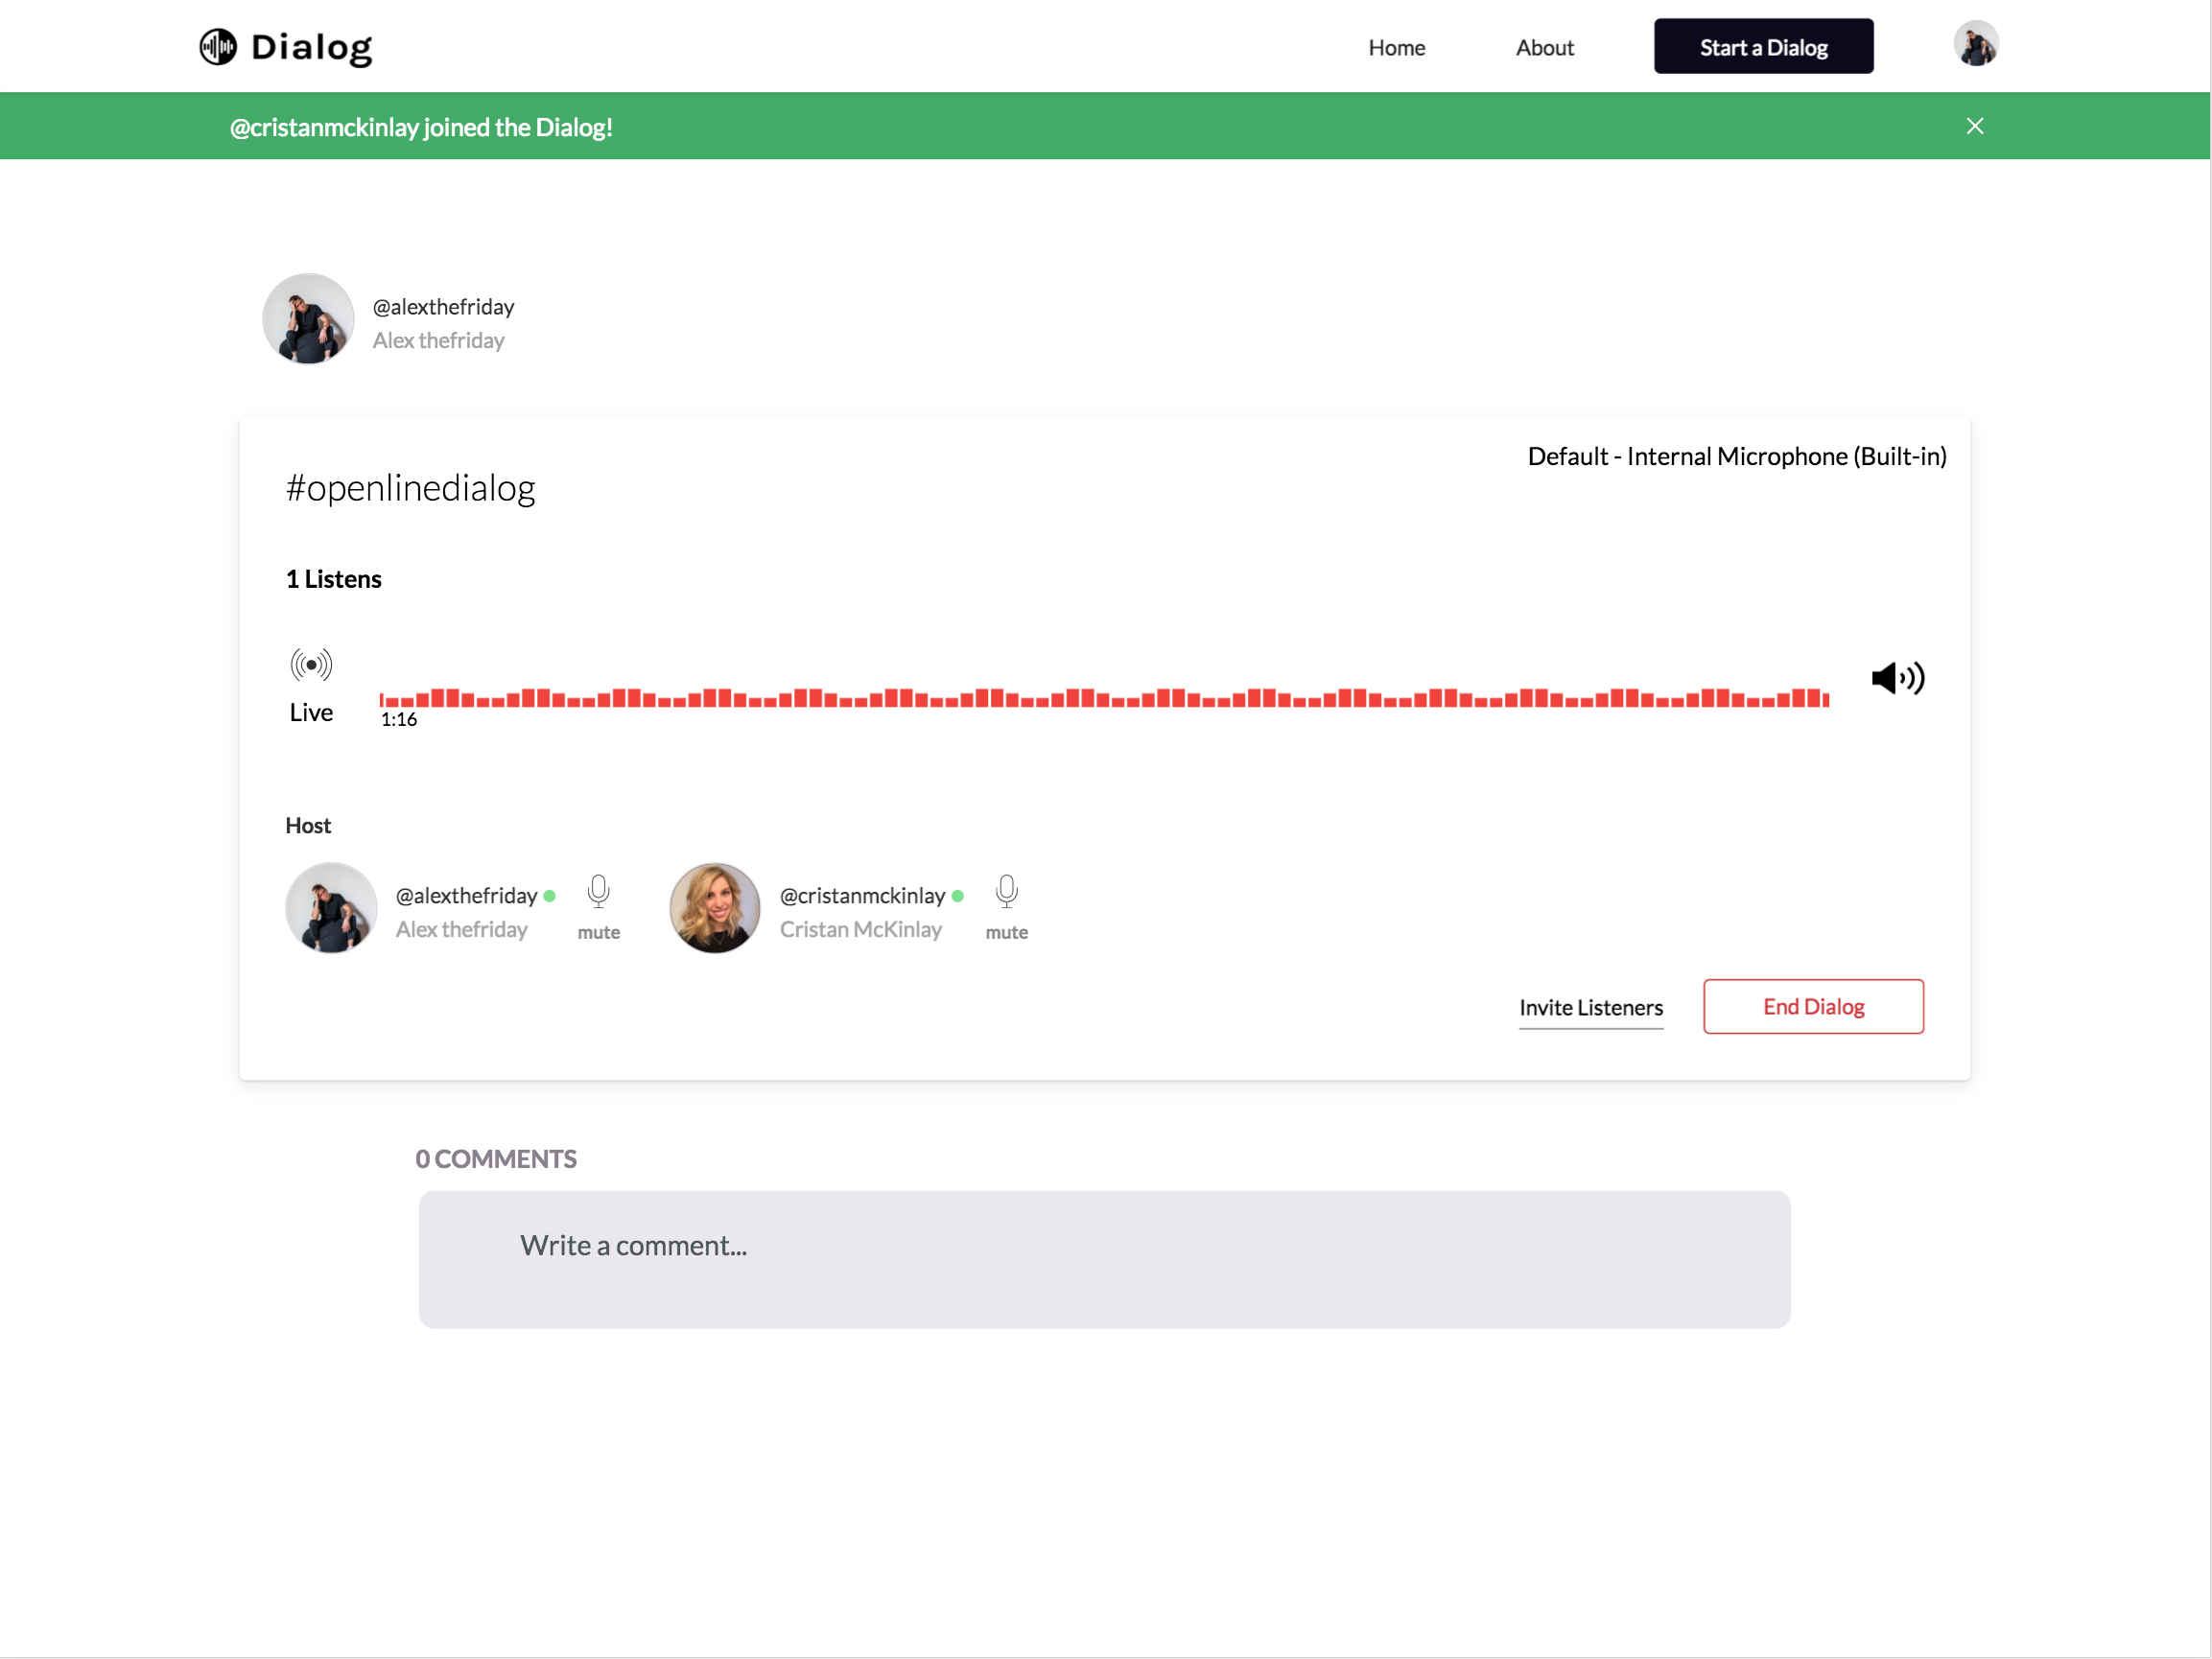Image resolution: width=2212 pixels, height=1659 pixels.
Task: Click Cristan McKinlay's host avatar photo
Action: click(715, 908)
